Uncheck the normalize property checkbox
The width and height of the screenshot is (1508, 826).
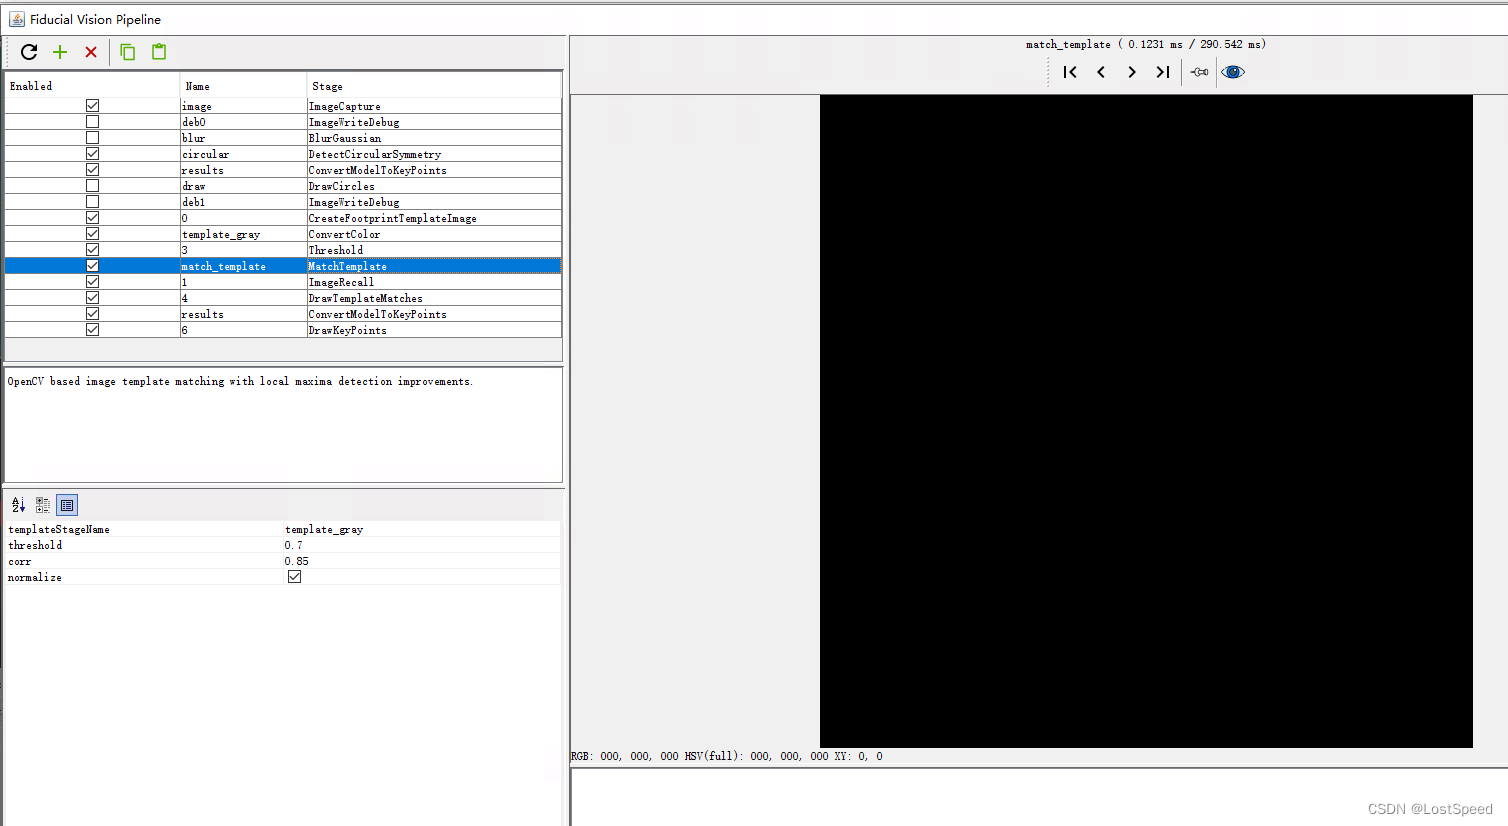(x=294, y=577)
